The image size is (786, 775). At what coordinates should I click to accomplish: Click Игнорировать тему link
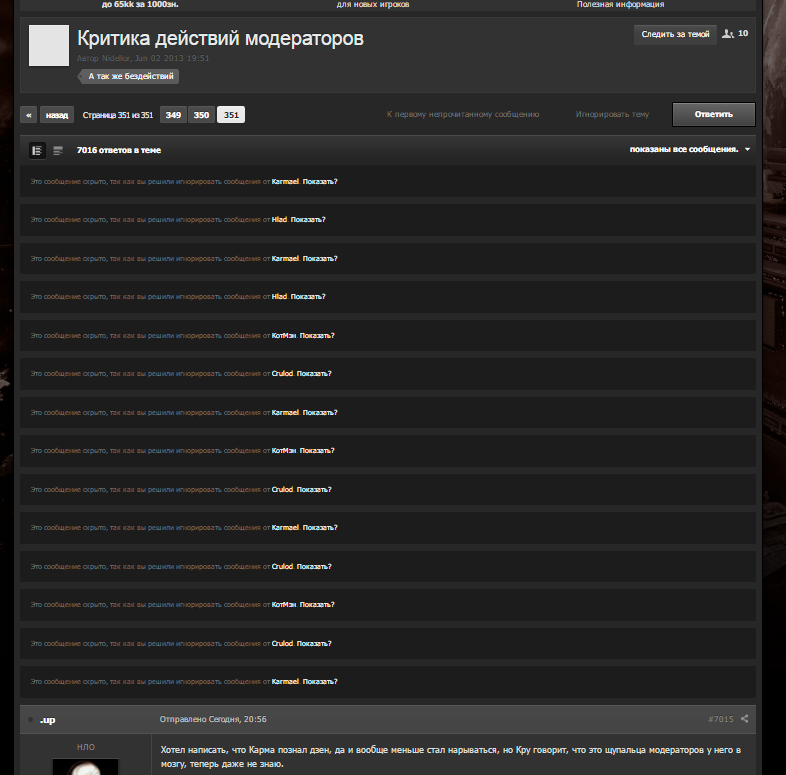pos(612,114)
